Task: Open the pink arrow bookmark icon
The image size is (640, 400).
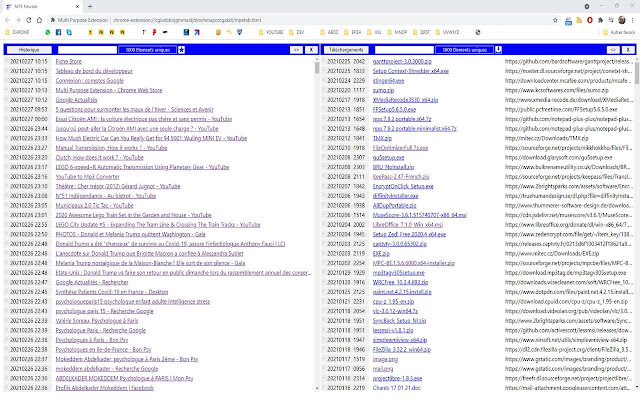Action: pyautogui.click(x=197, y=32)
